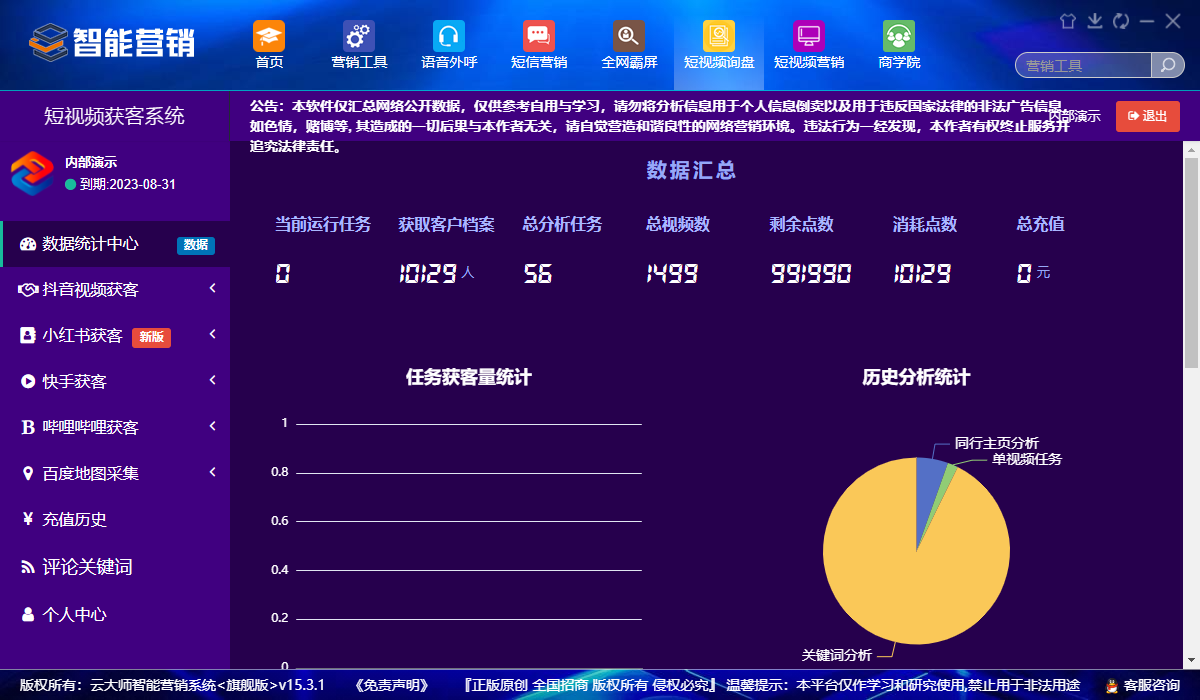Click the 新版 badge beside 小红书获客
The width and height of the screenshot is (1200, 700).
click(x=151, y=337)
